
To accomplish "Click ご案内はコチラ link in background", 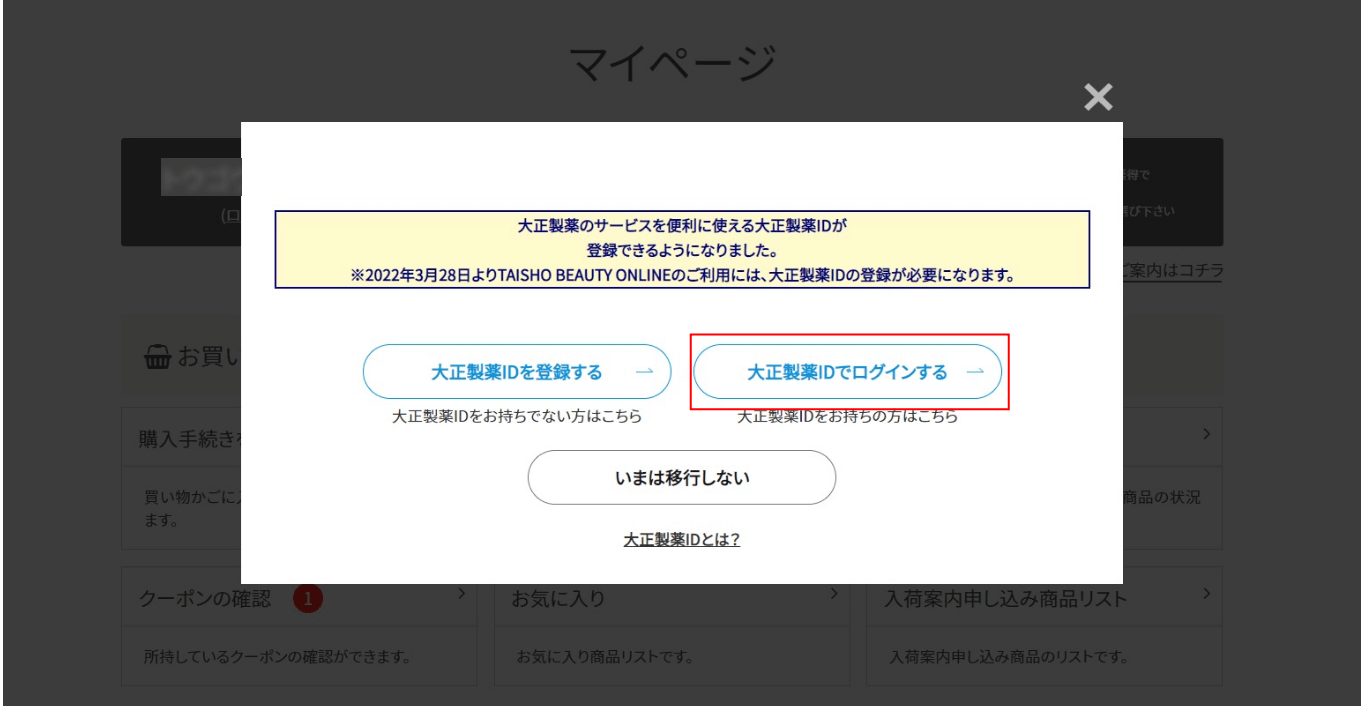I will tap(1173, 271).
